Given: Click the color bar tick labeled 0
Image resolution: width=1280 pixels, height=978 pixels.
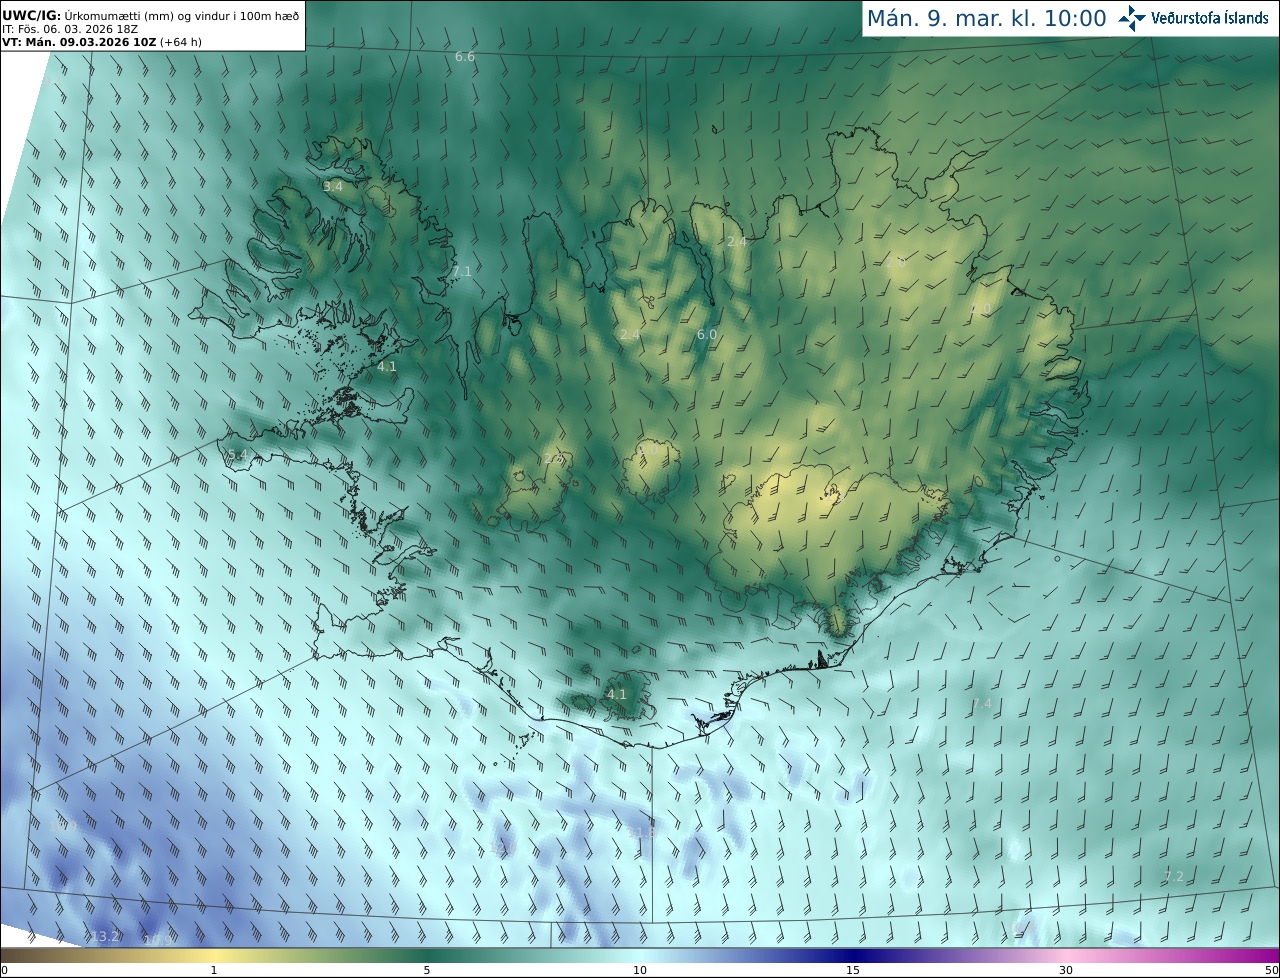Looking at the screenshot, I should pos(3,970).
